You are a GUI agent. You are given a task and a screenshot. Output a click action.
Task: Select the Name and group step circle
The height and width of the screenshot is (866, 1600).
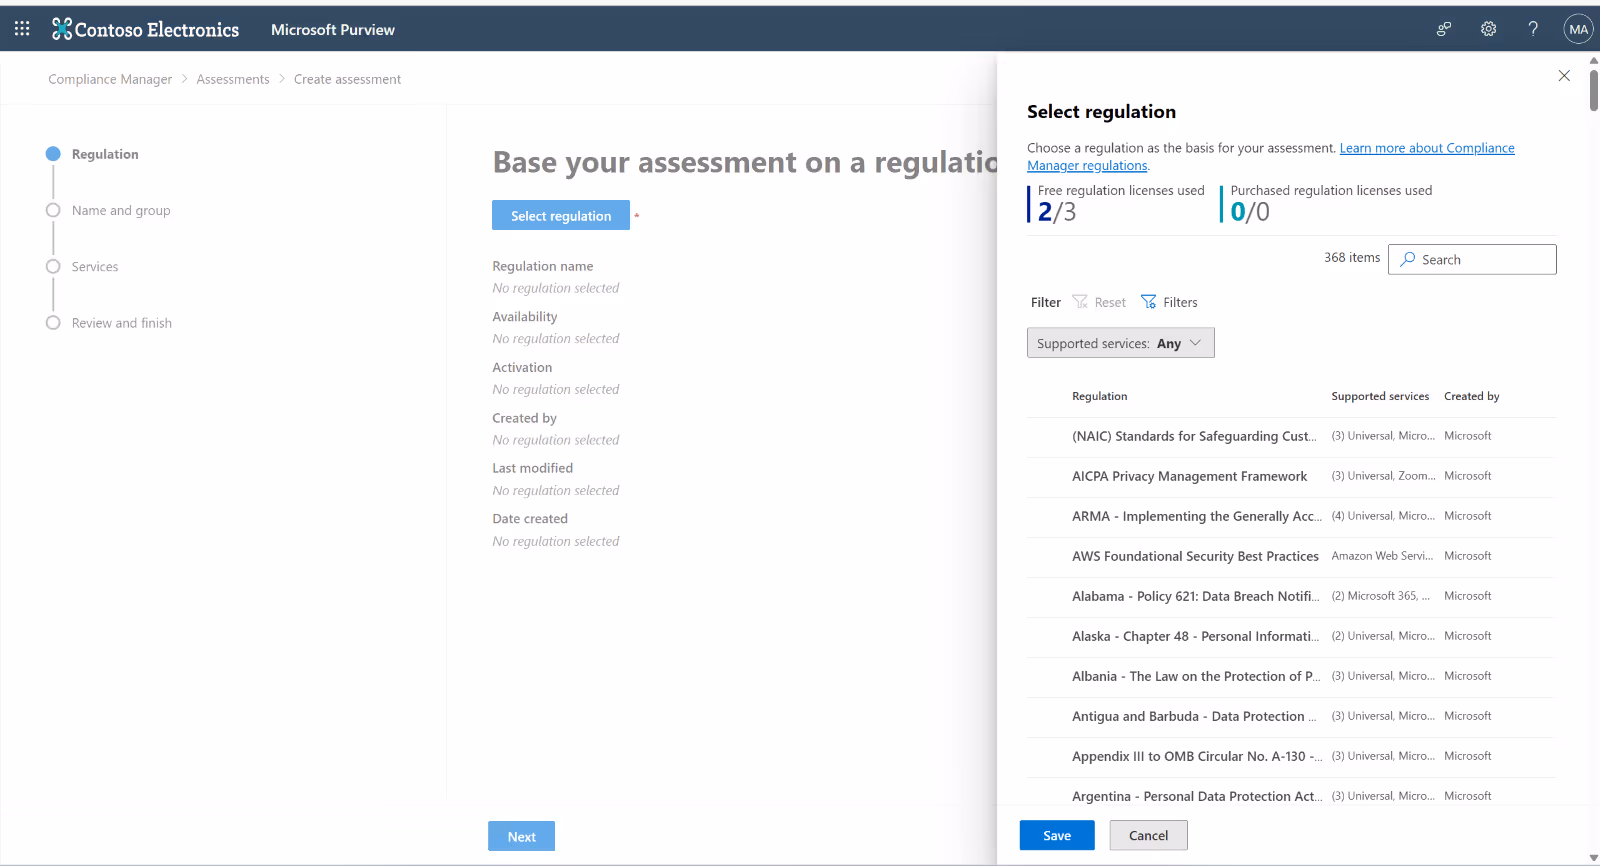point(53,210)
